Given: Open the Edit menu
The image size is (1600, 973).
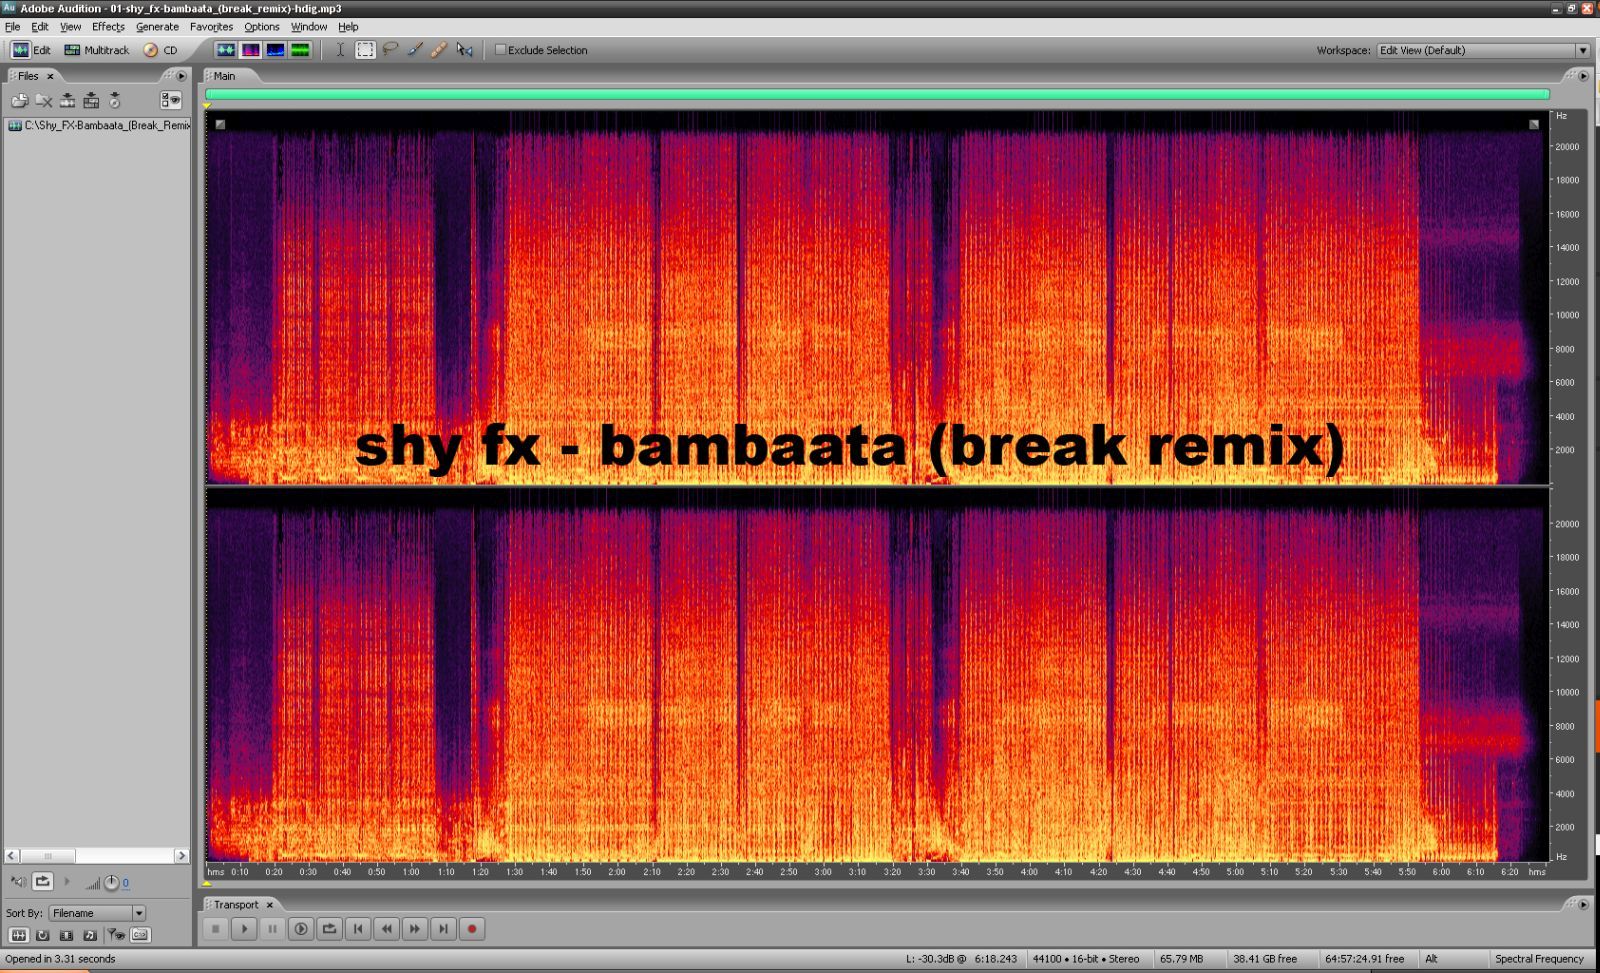Looking at the screenshot, I should click(40, 27).
